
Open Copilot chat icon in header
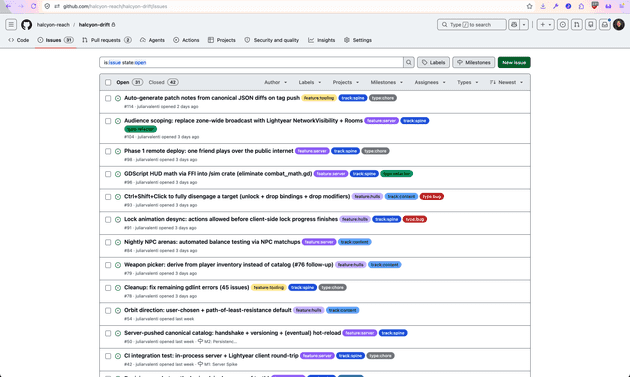[514, 25]
